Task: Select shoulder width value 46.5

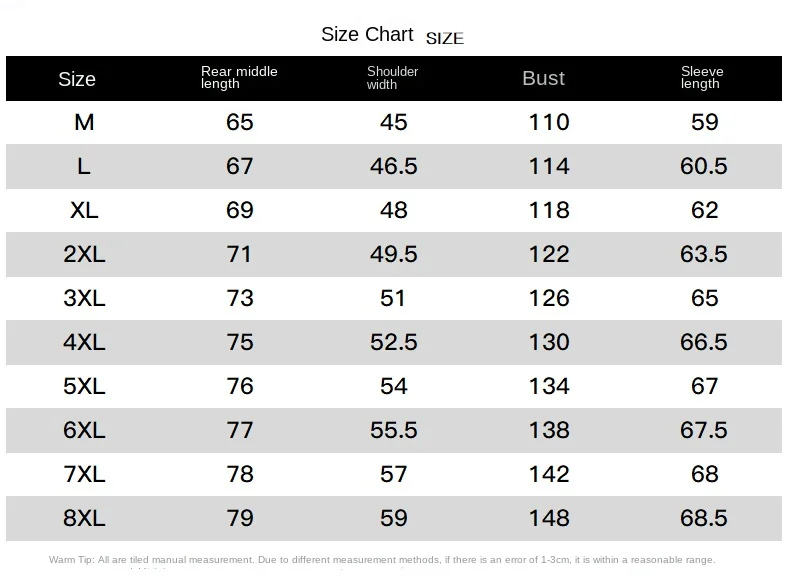Action: [393, 166]
